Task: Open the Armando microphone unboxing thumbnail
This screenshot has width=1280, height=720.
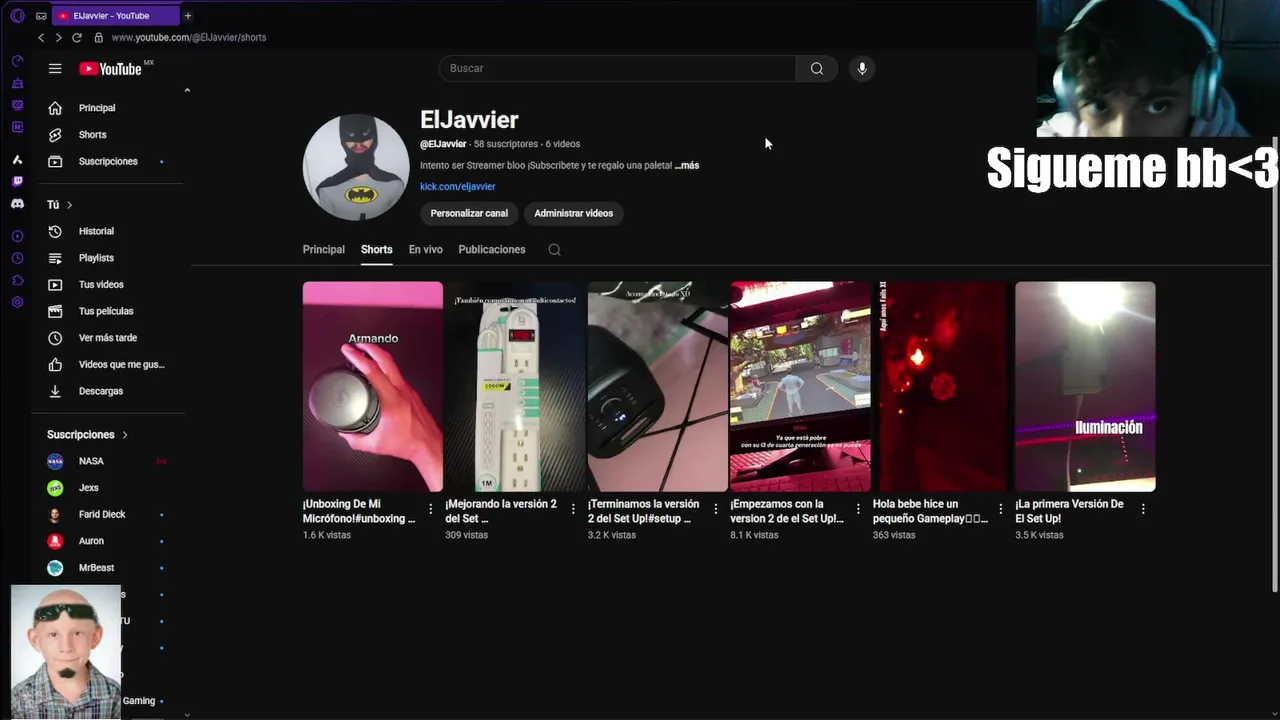Action: tap(373, 387)
